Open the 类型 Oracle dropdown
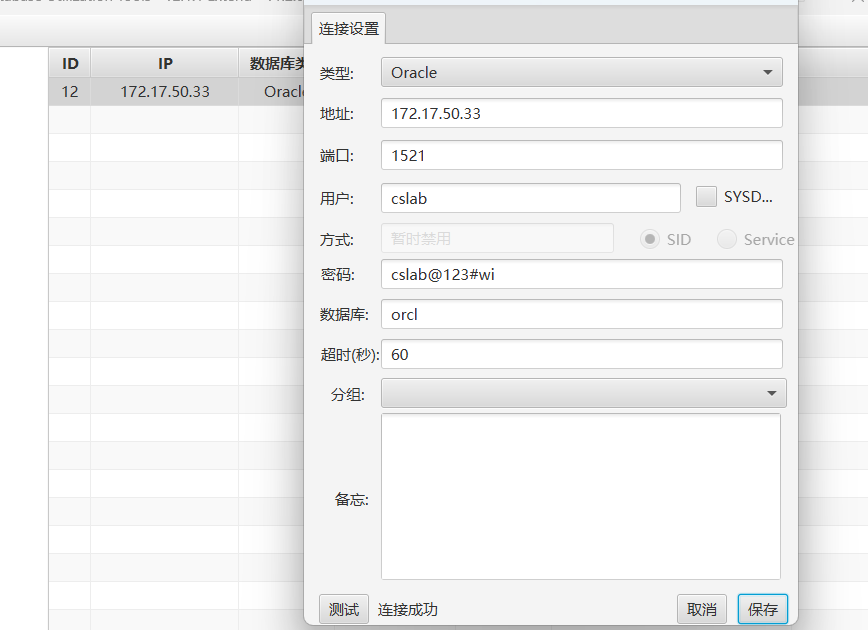868x630 pixels. (581, 73)
